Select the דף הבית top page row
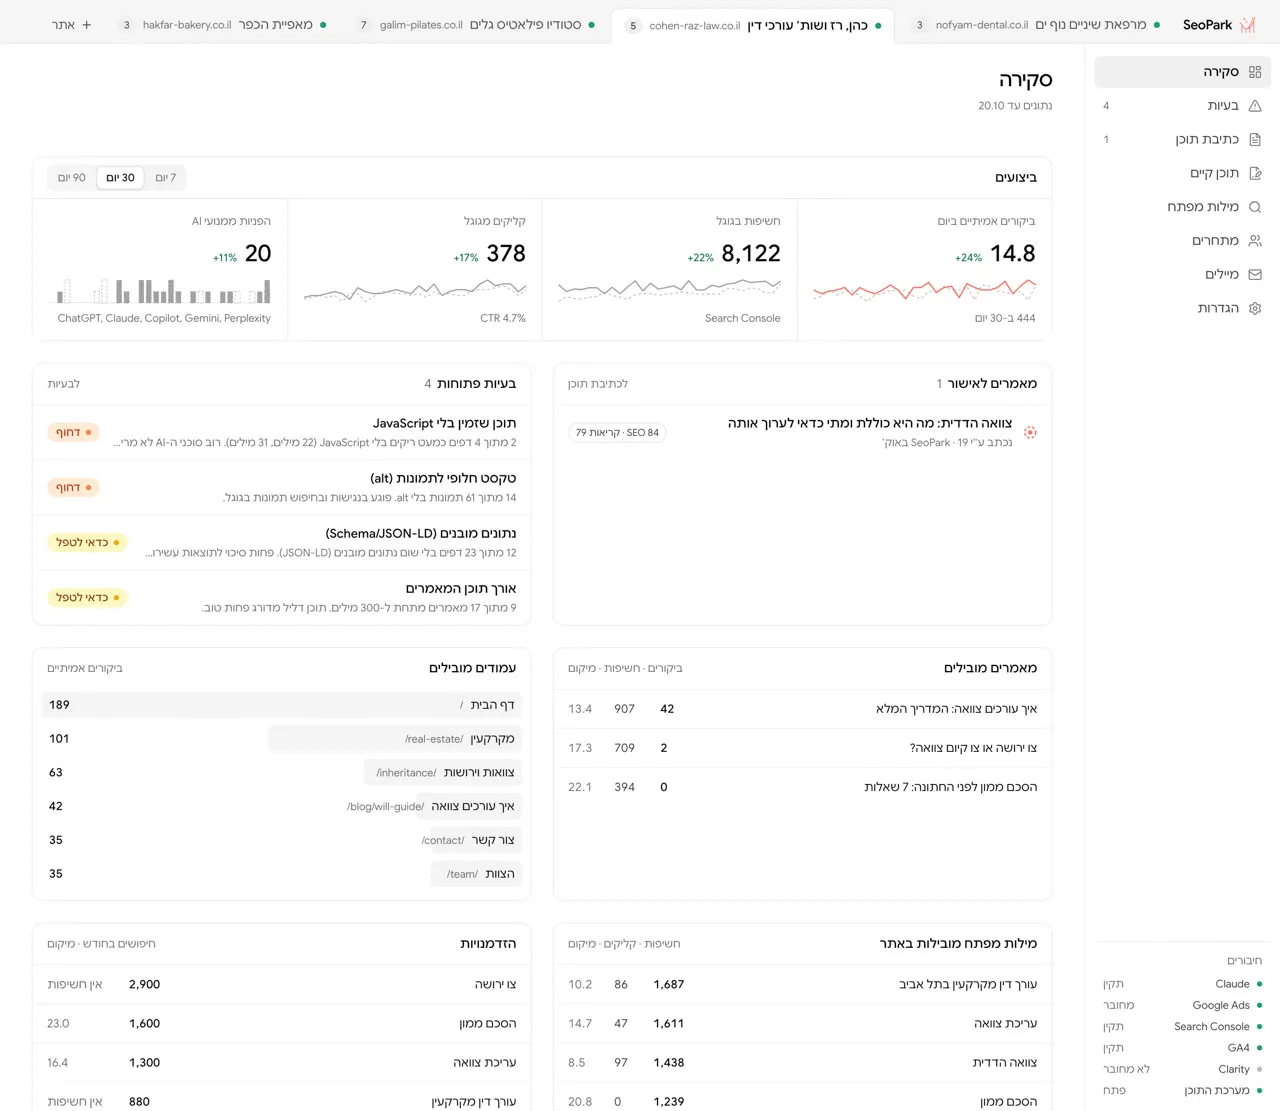Screen dimensions: 1280x1111 click(281, 705)
